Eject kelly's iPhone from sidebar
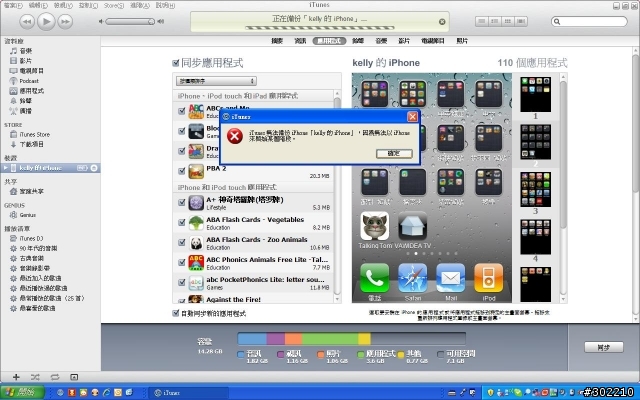This screenshot has height=400, width=640. [94, 168]
